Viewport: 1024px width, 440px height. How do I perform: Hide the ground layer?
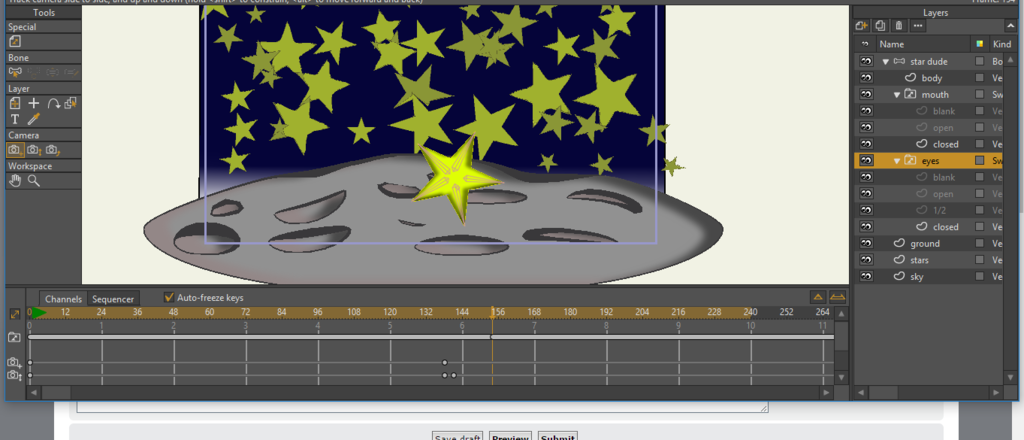pos(866,244)
